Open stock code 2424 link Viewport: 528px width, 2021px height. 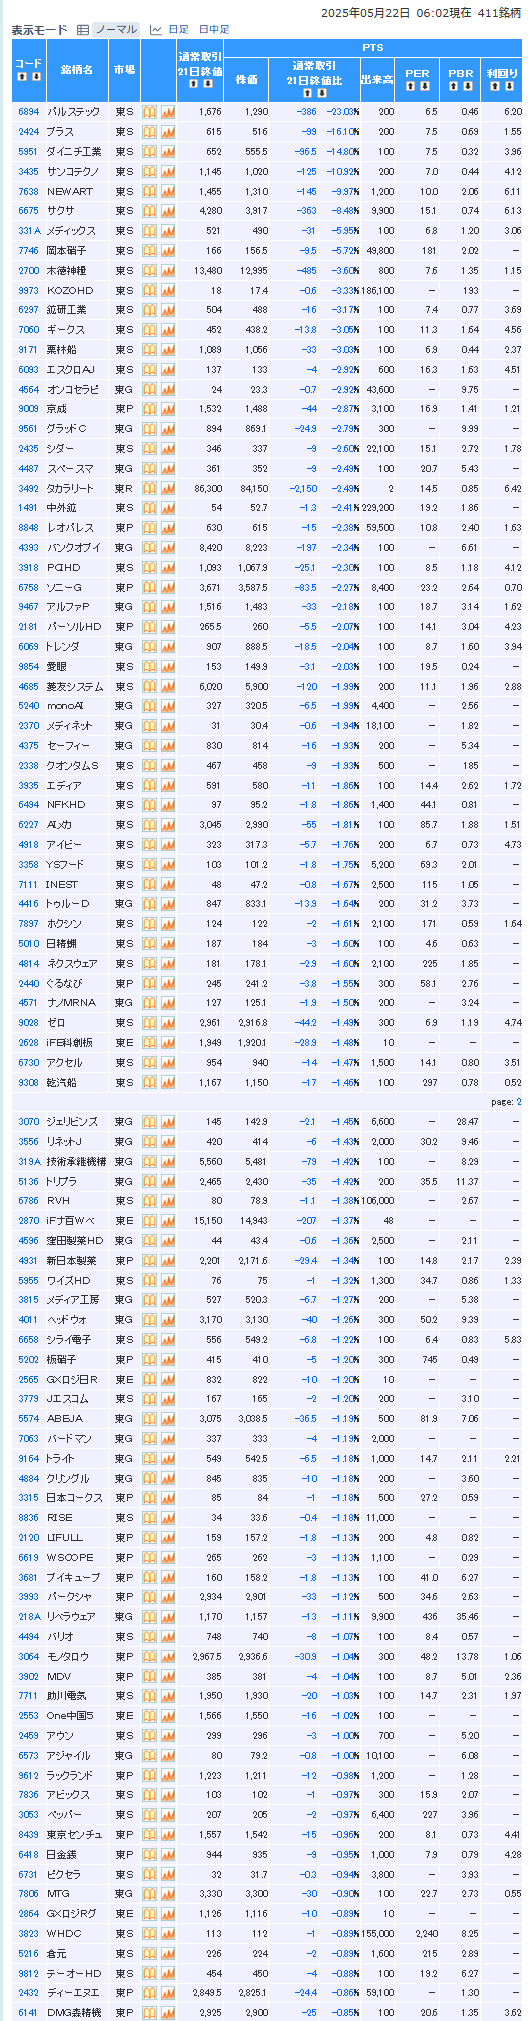point(28,131)
